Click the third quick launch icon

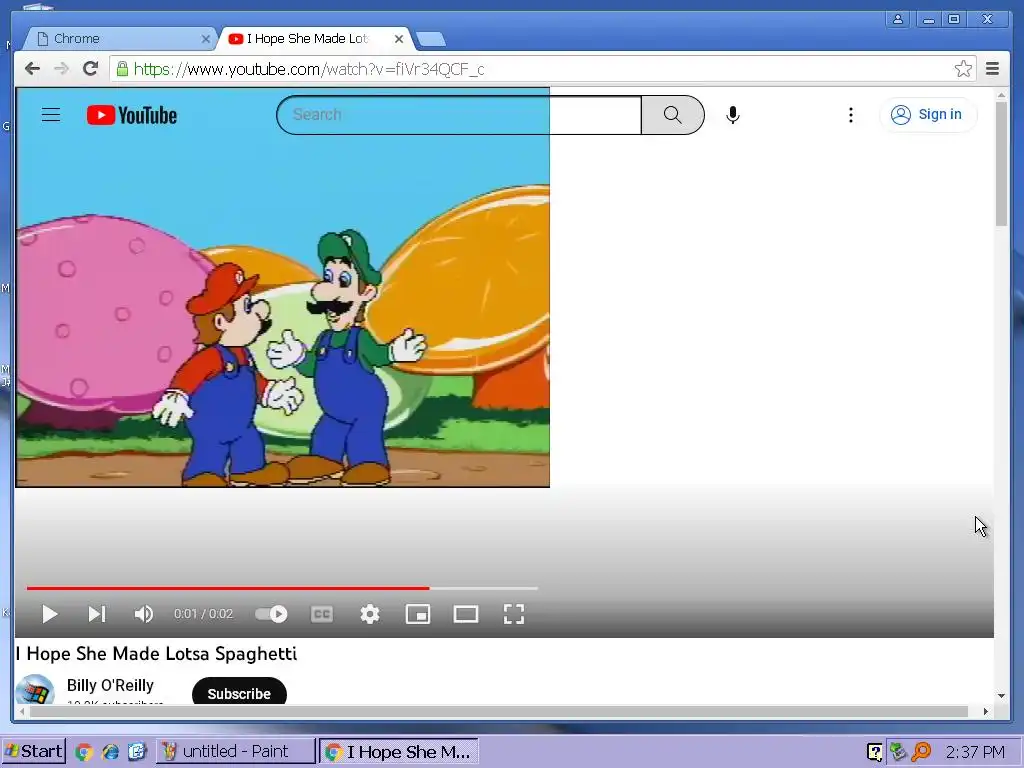[137, 752]
